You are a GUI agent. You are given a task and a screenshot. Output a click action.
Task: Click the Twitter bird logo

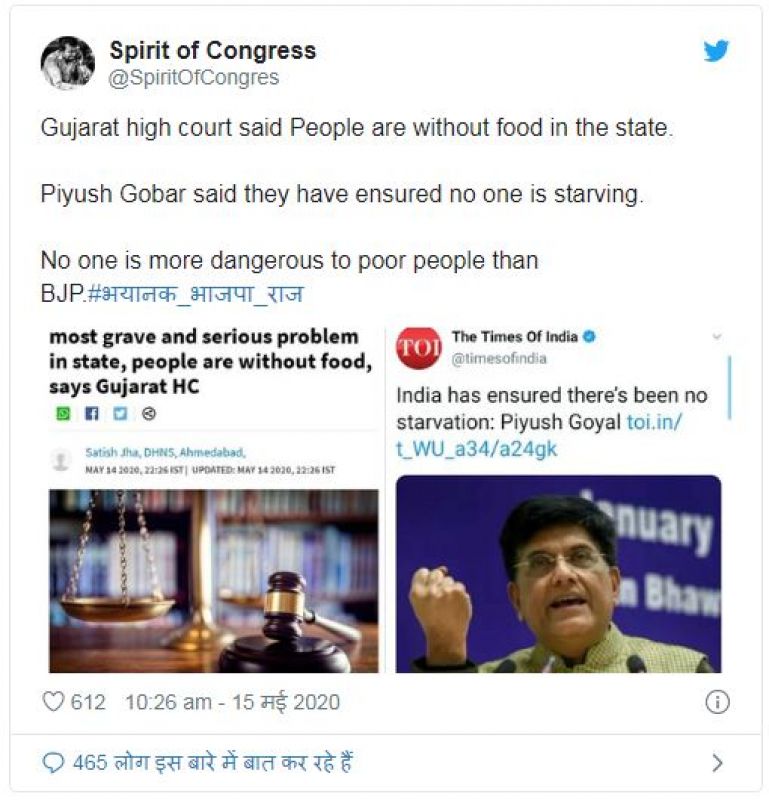tap(716, 52)
